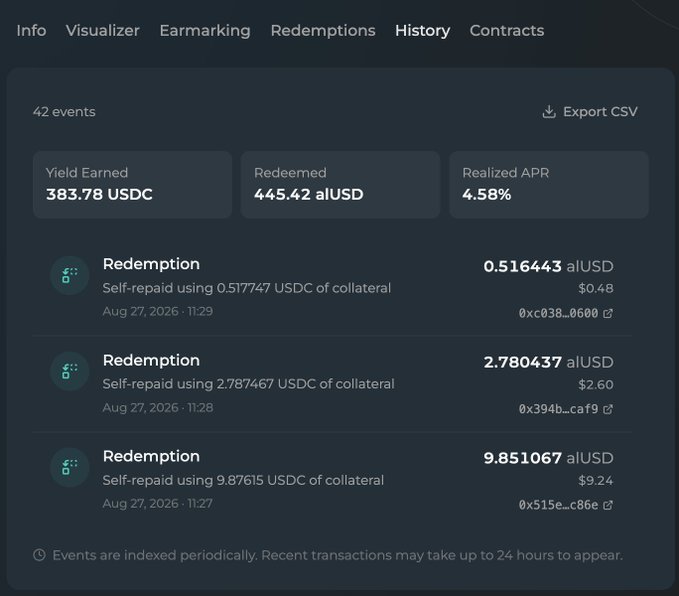679x596 pixels.
Task: Click the dollar value '$9.24'
Action: pyautogui.click(x=596, y=481)
